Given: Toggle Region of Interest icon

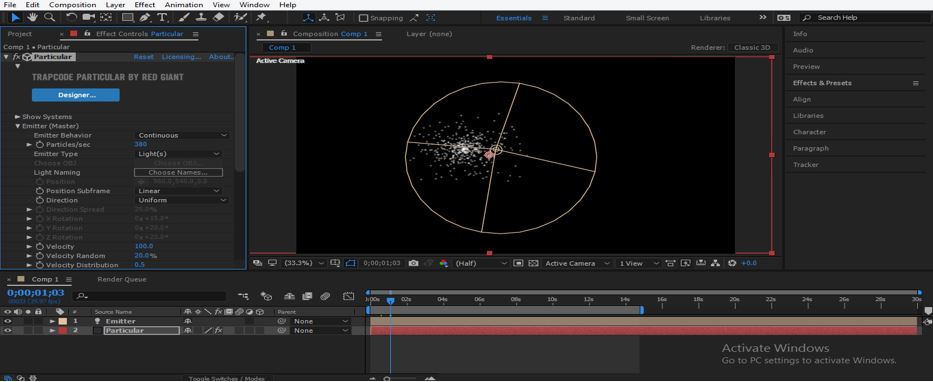Looking at the screenshot, I should pyautogui.click(x=518, y=263).
